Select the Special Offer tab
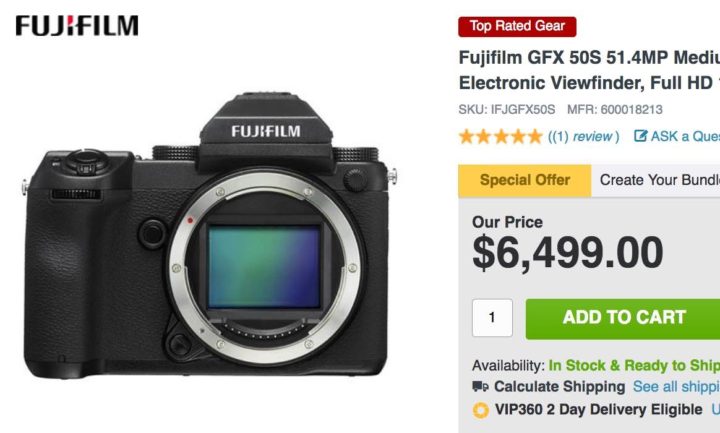720x433 pixels. point(525,180)
